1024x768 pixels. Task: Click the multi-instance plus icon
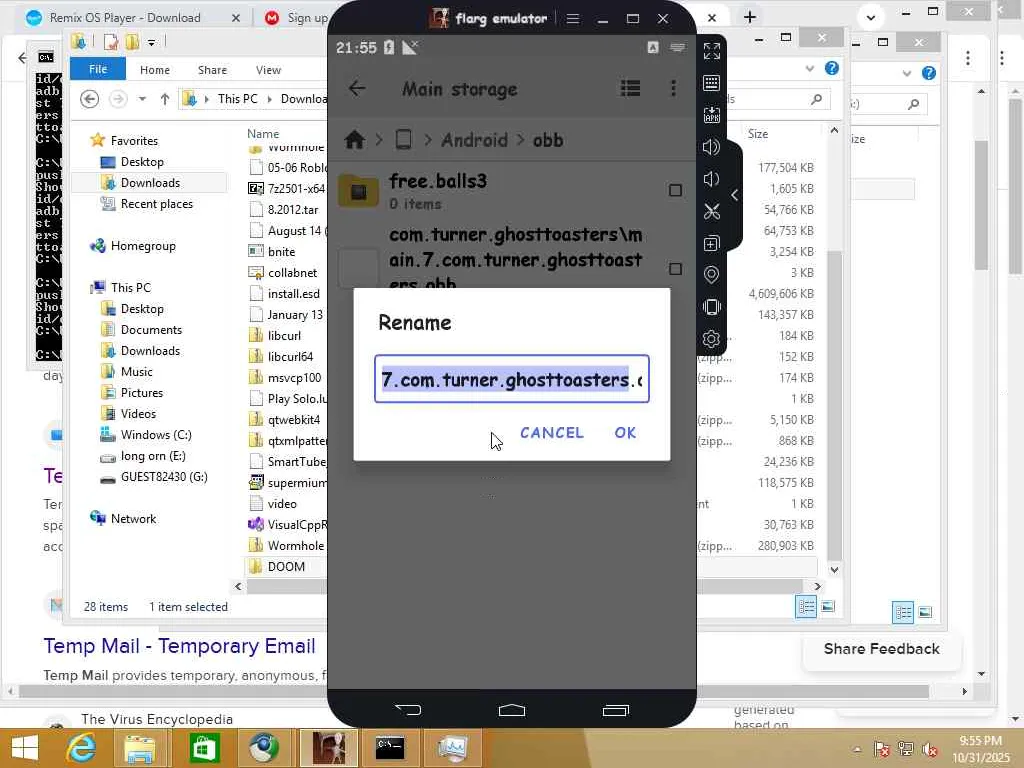point(712,243)
